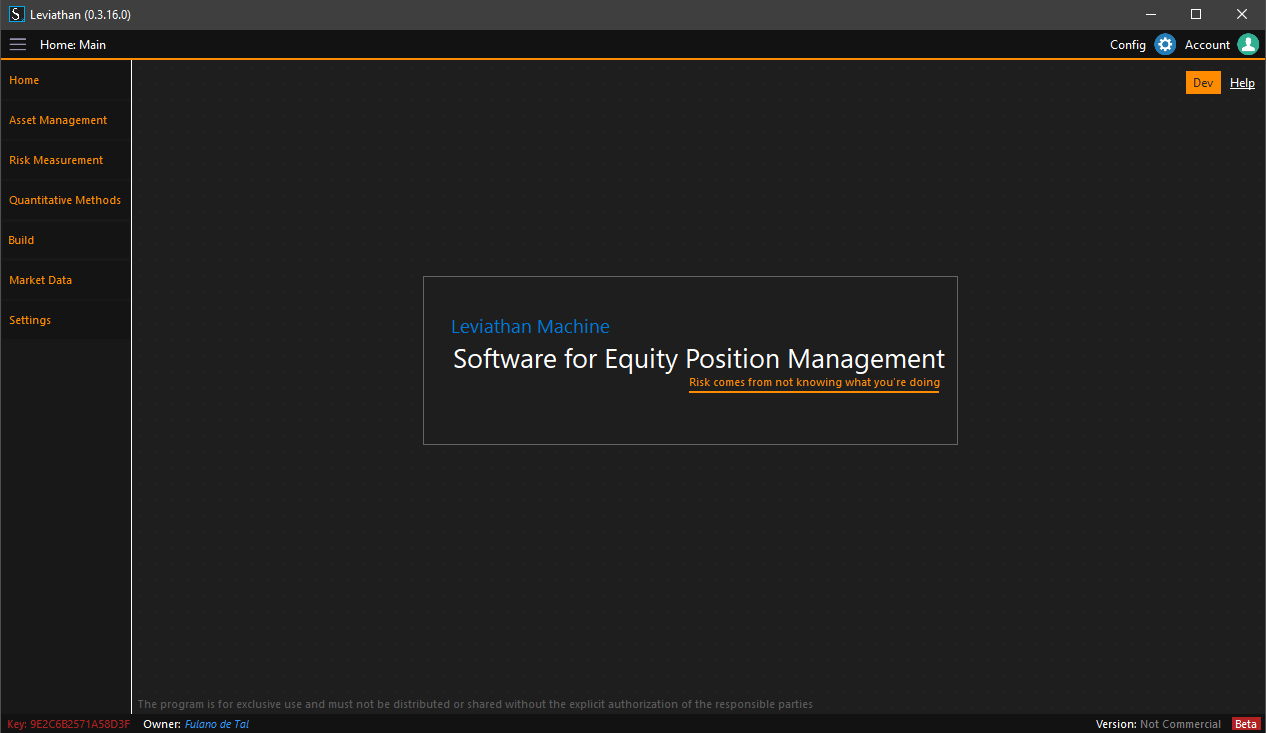Click the Leviathan Machine heading
This screenshot has width=1266, height=733.
[530, 327]
